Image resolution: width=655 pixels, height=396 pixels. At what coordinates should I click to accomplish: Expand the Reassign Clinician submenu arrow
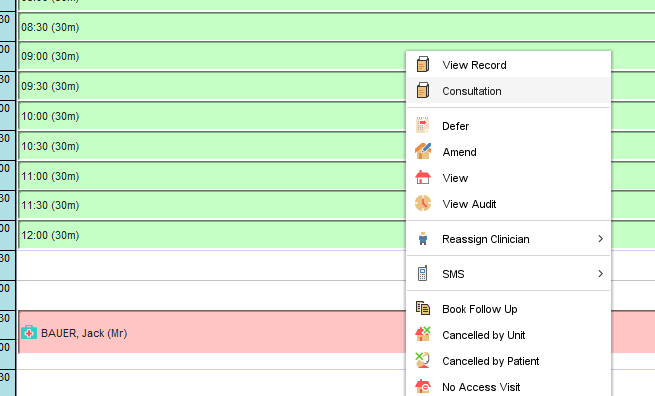point(601,239)
